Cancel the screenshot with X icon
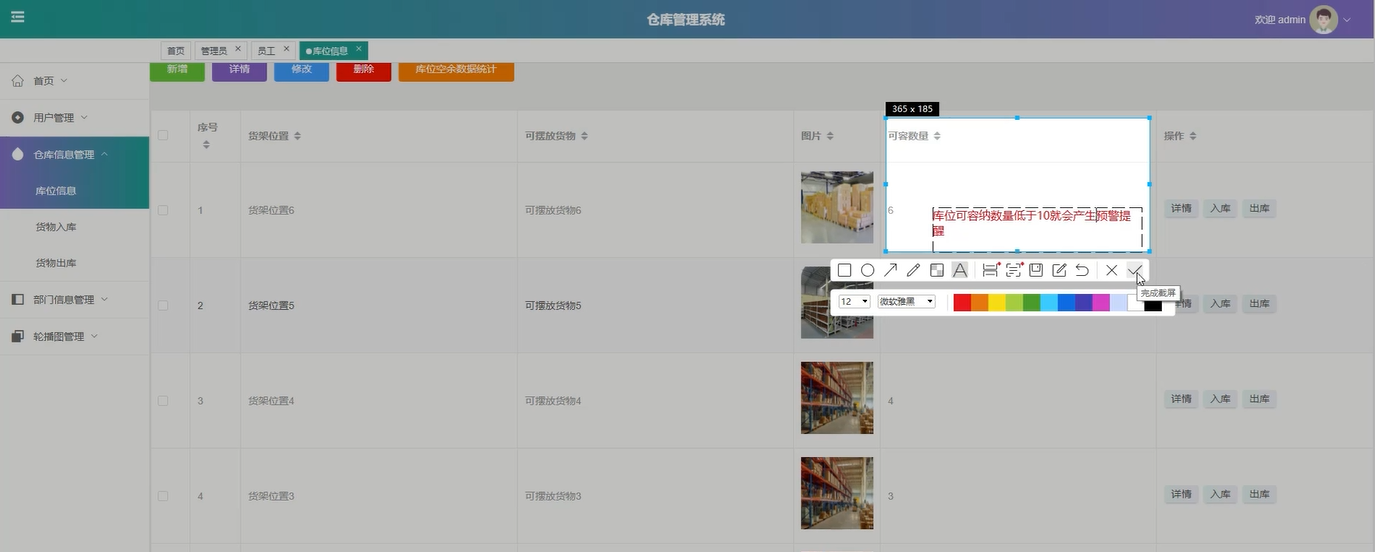This screenshot has width=1375, height=552. (x=1111, y=270)
